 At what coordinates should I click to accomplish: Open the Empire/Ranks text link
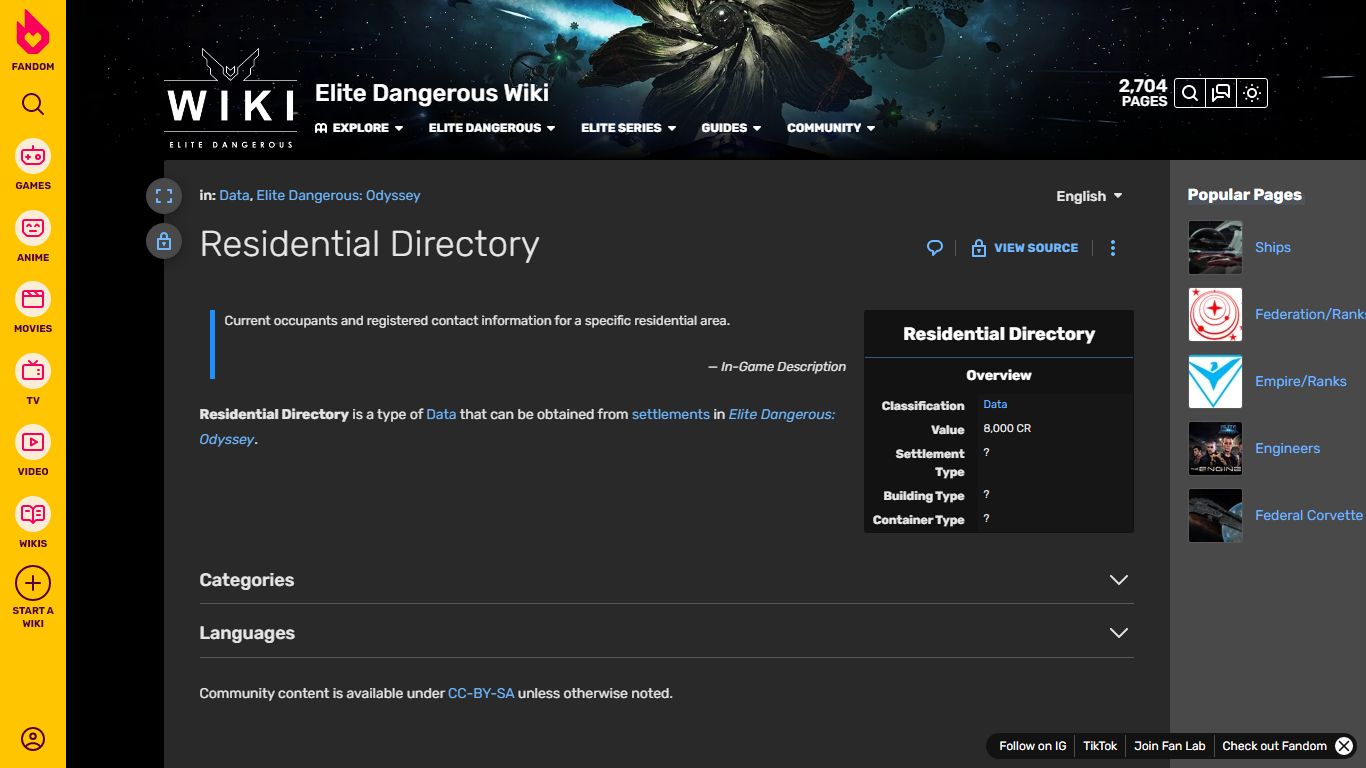tap(1301, 381)
